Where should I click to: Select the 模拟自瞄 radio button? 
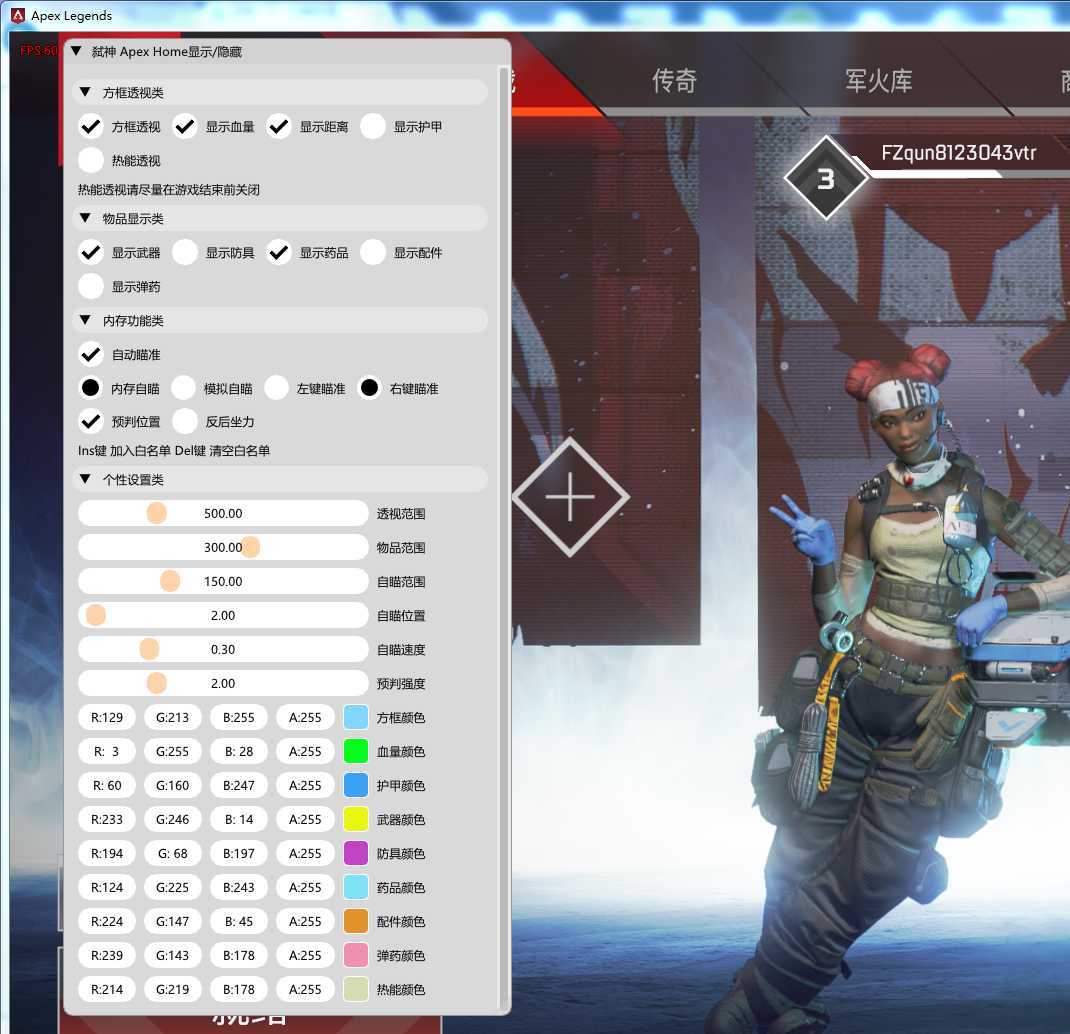click(183, 388)
